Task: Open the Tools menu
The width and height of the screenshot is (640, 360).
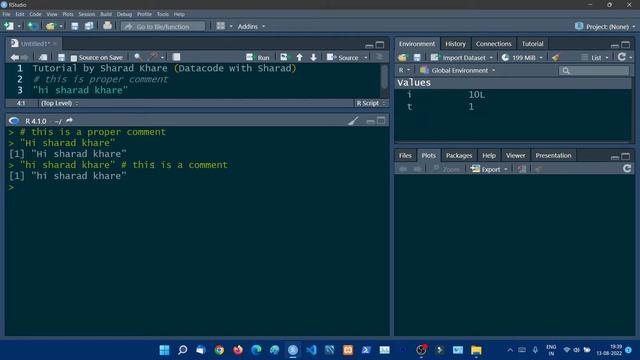Action: tap(162, 14)
